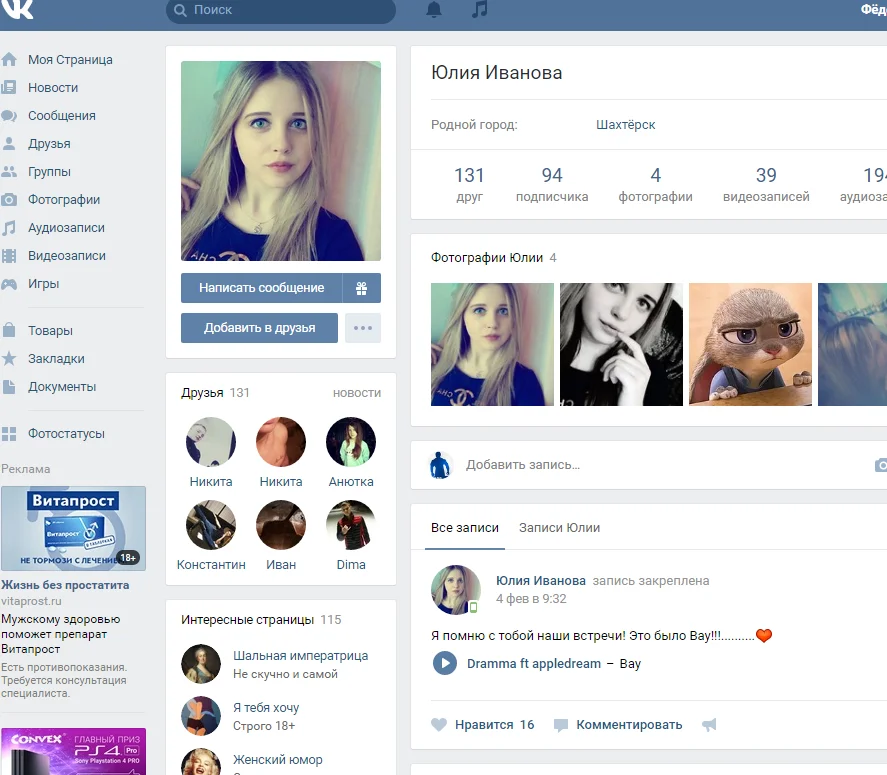Click Юлия Иванова author name on post

coord(540,580)
